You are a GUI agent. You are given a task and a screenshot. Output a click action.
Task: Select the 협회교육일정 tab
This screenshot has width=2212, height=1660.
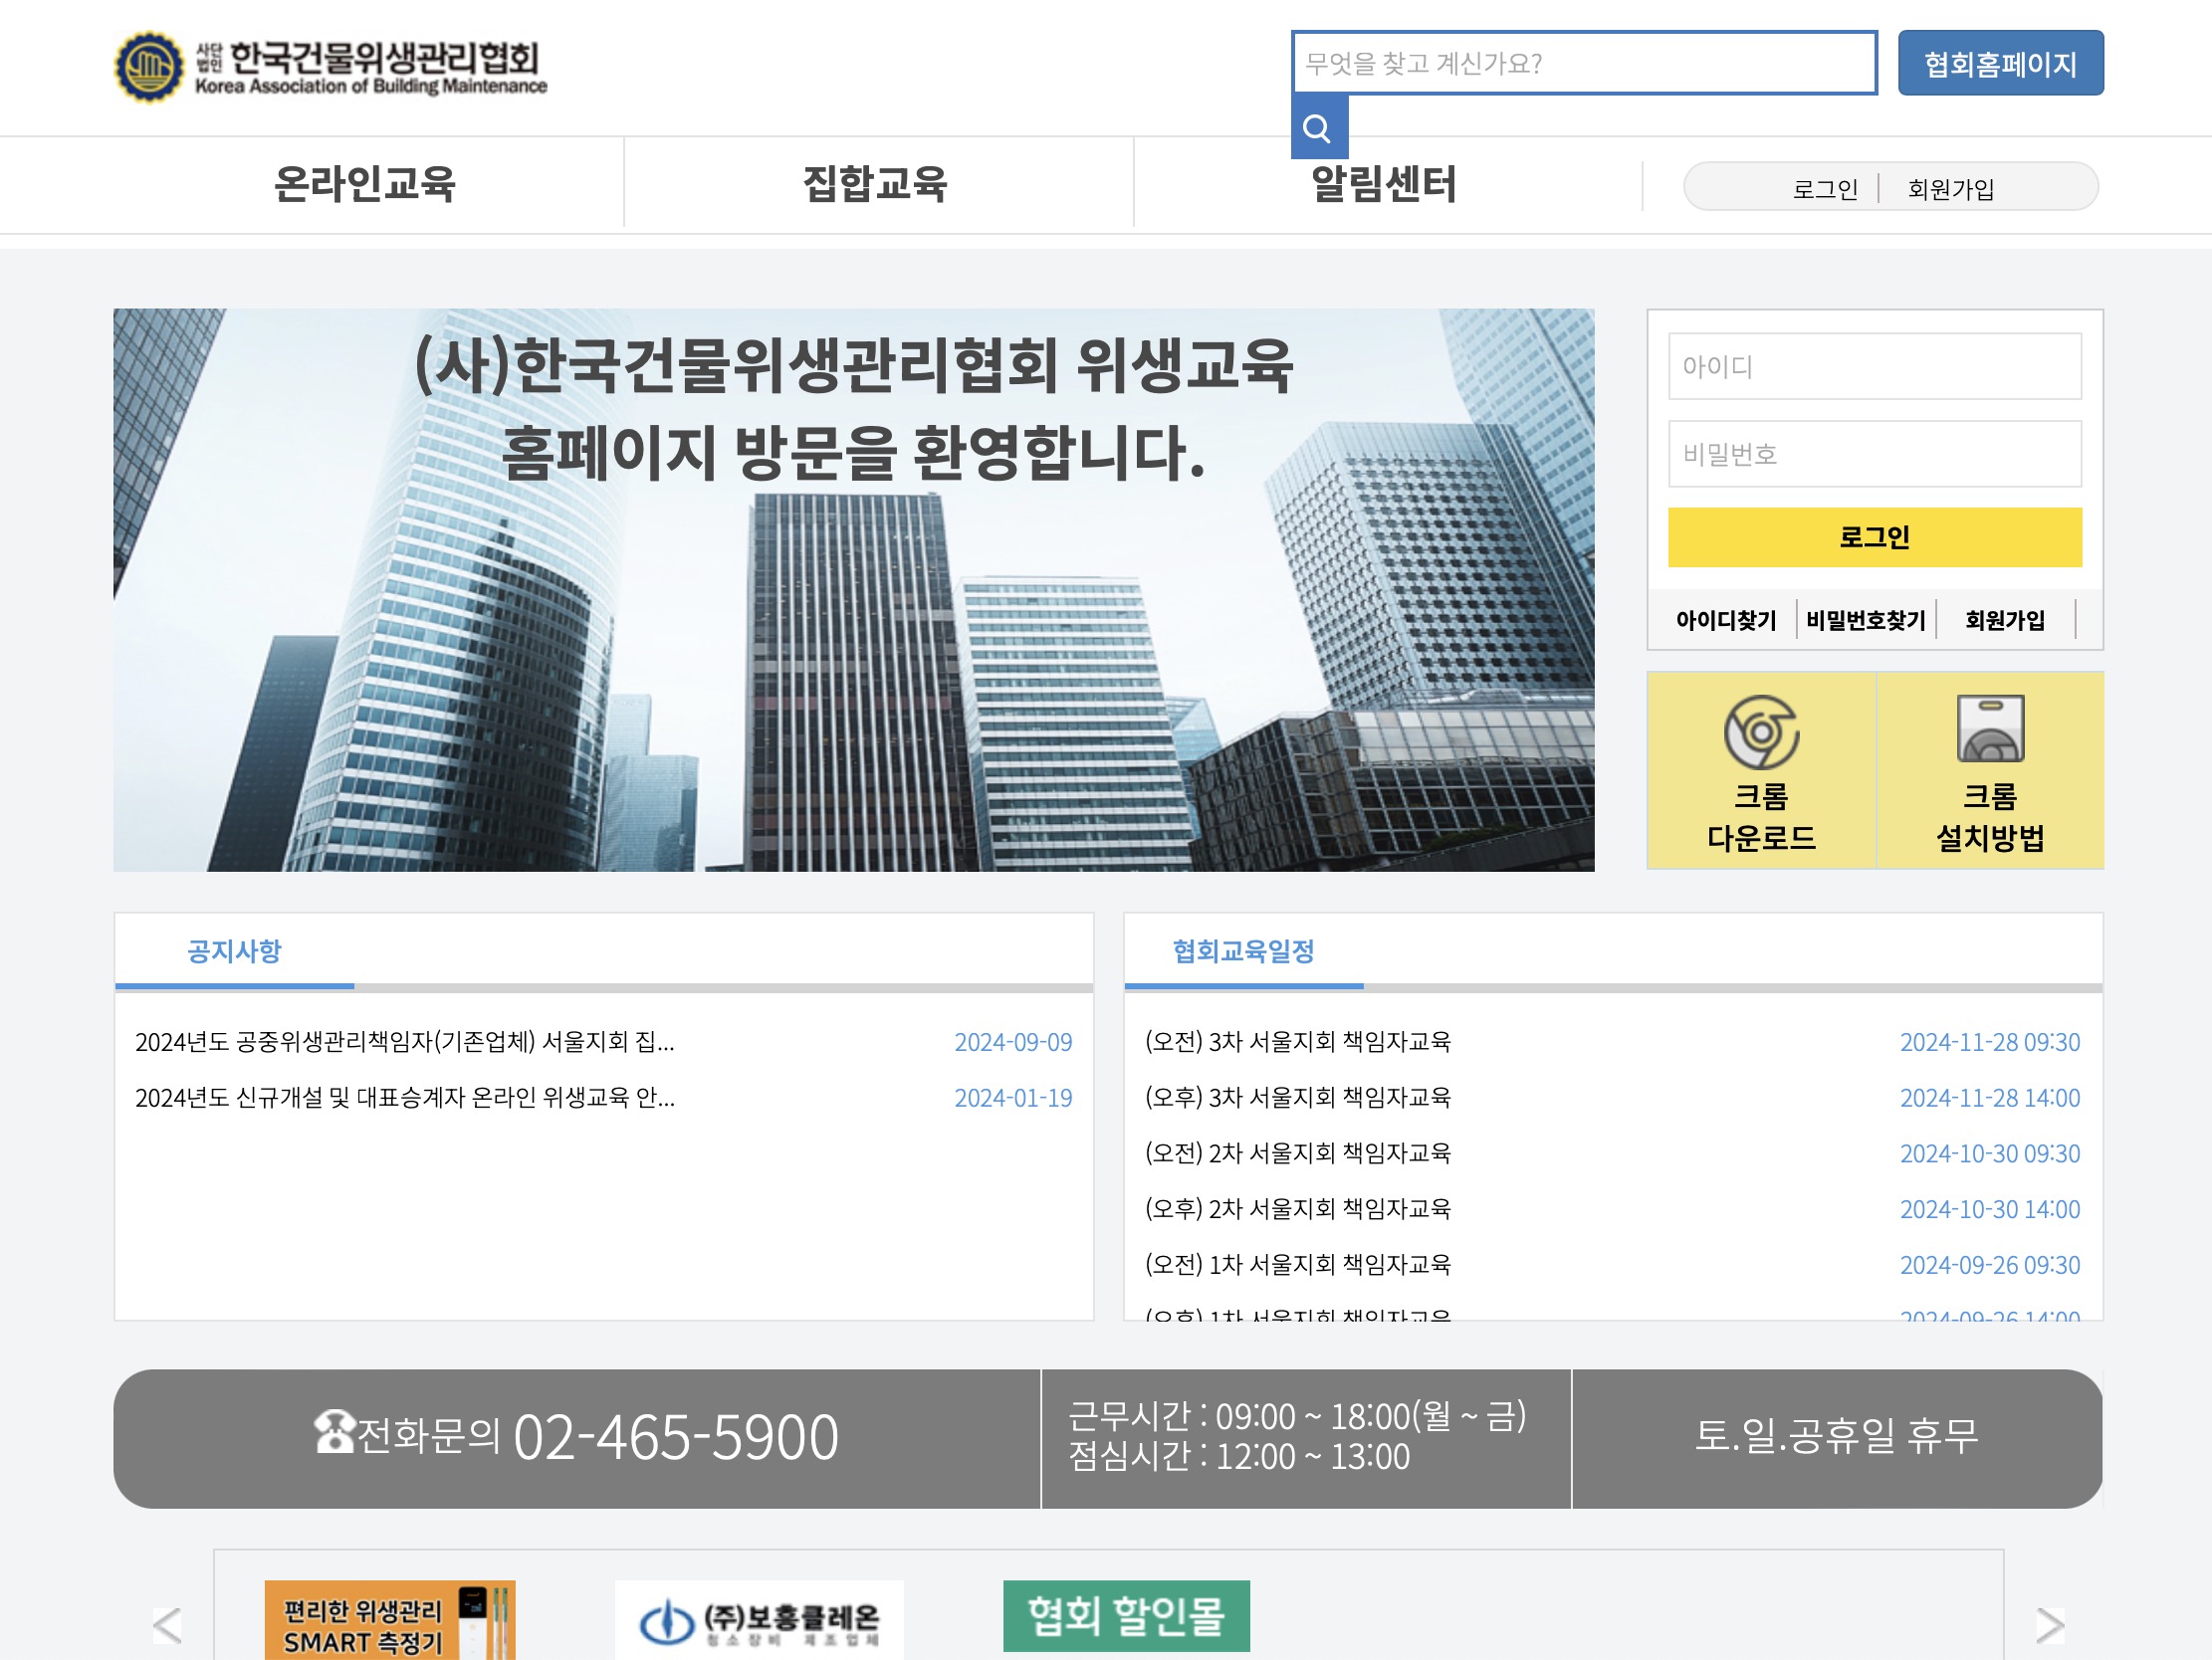1243,951
